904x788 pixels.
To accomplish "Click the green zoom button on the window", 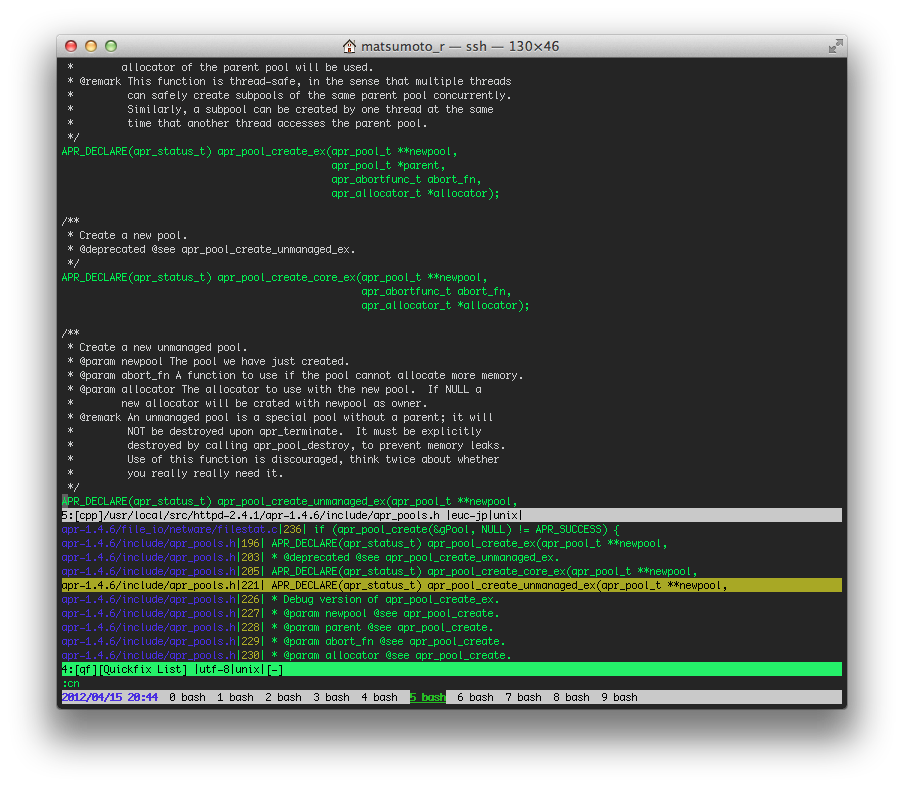I will point(110,45).
